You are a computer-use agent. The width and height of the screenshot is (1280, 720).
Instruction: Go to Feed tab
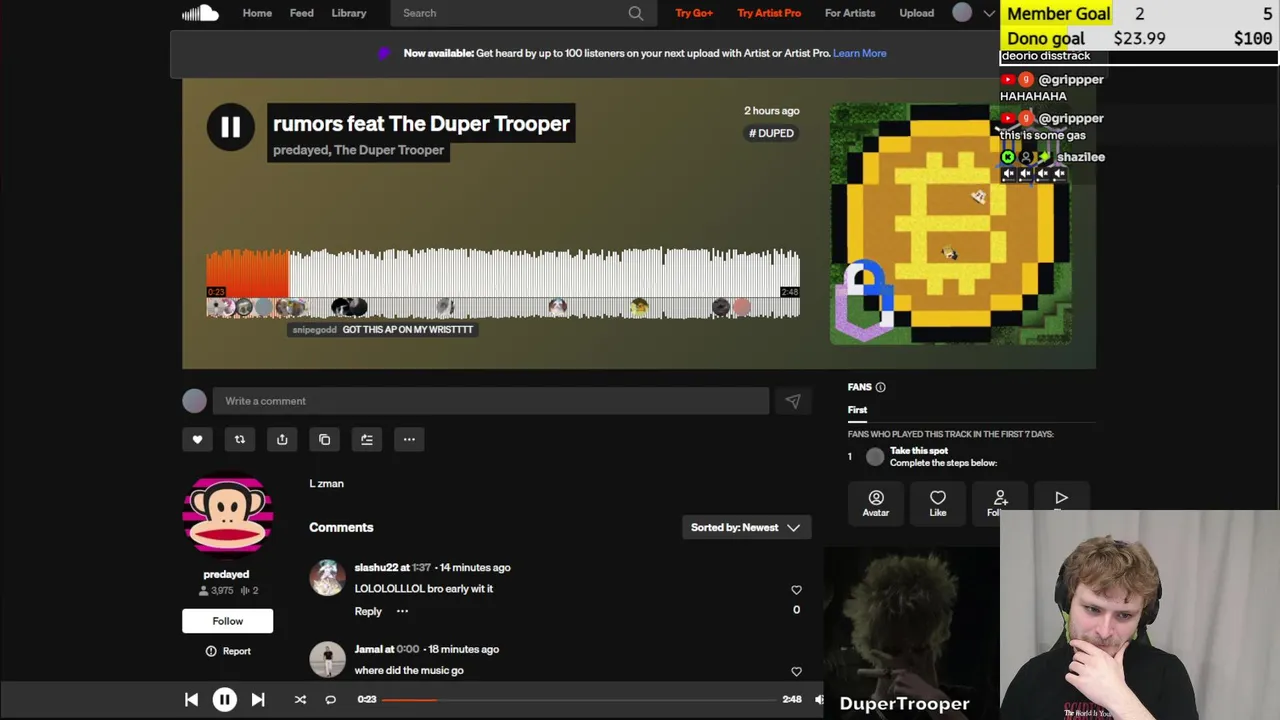coord(301,13)
